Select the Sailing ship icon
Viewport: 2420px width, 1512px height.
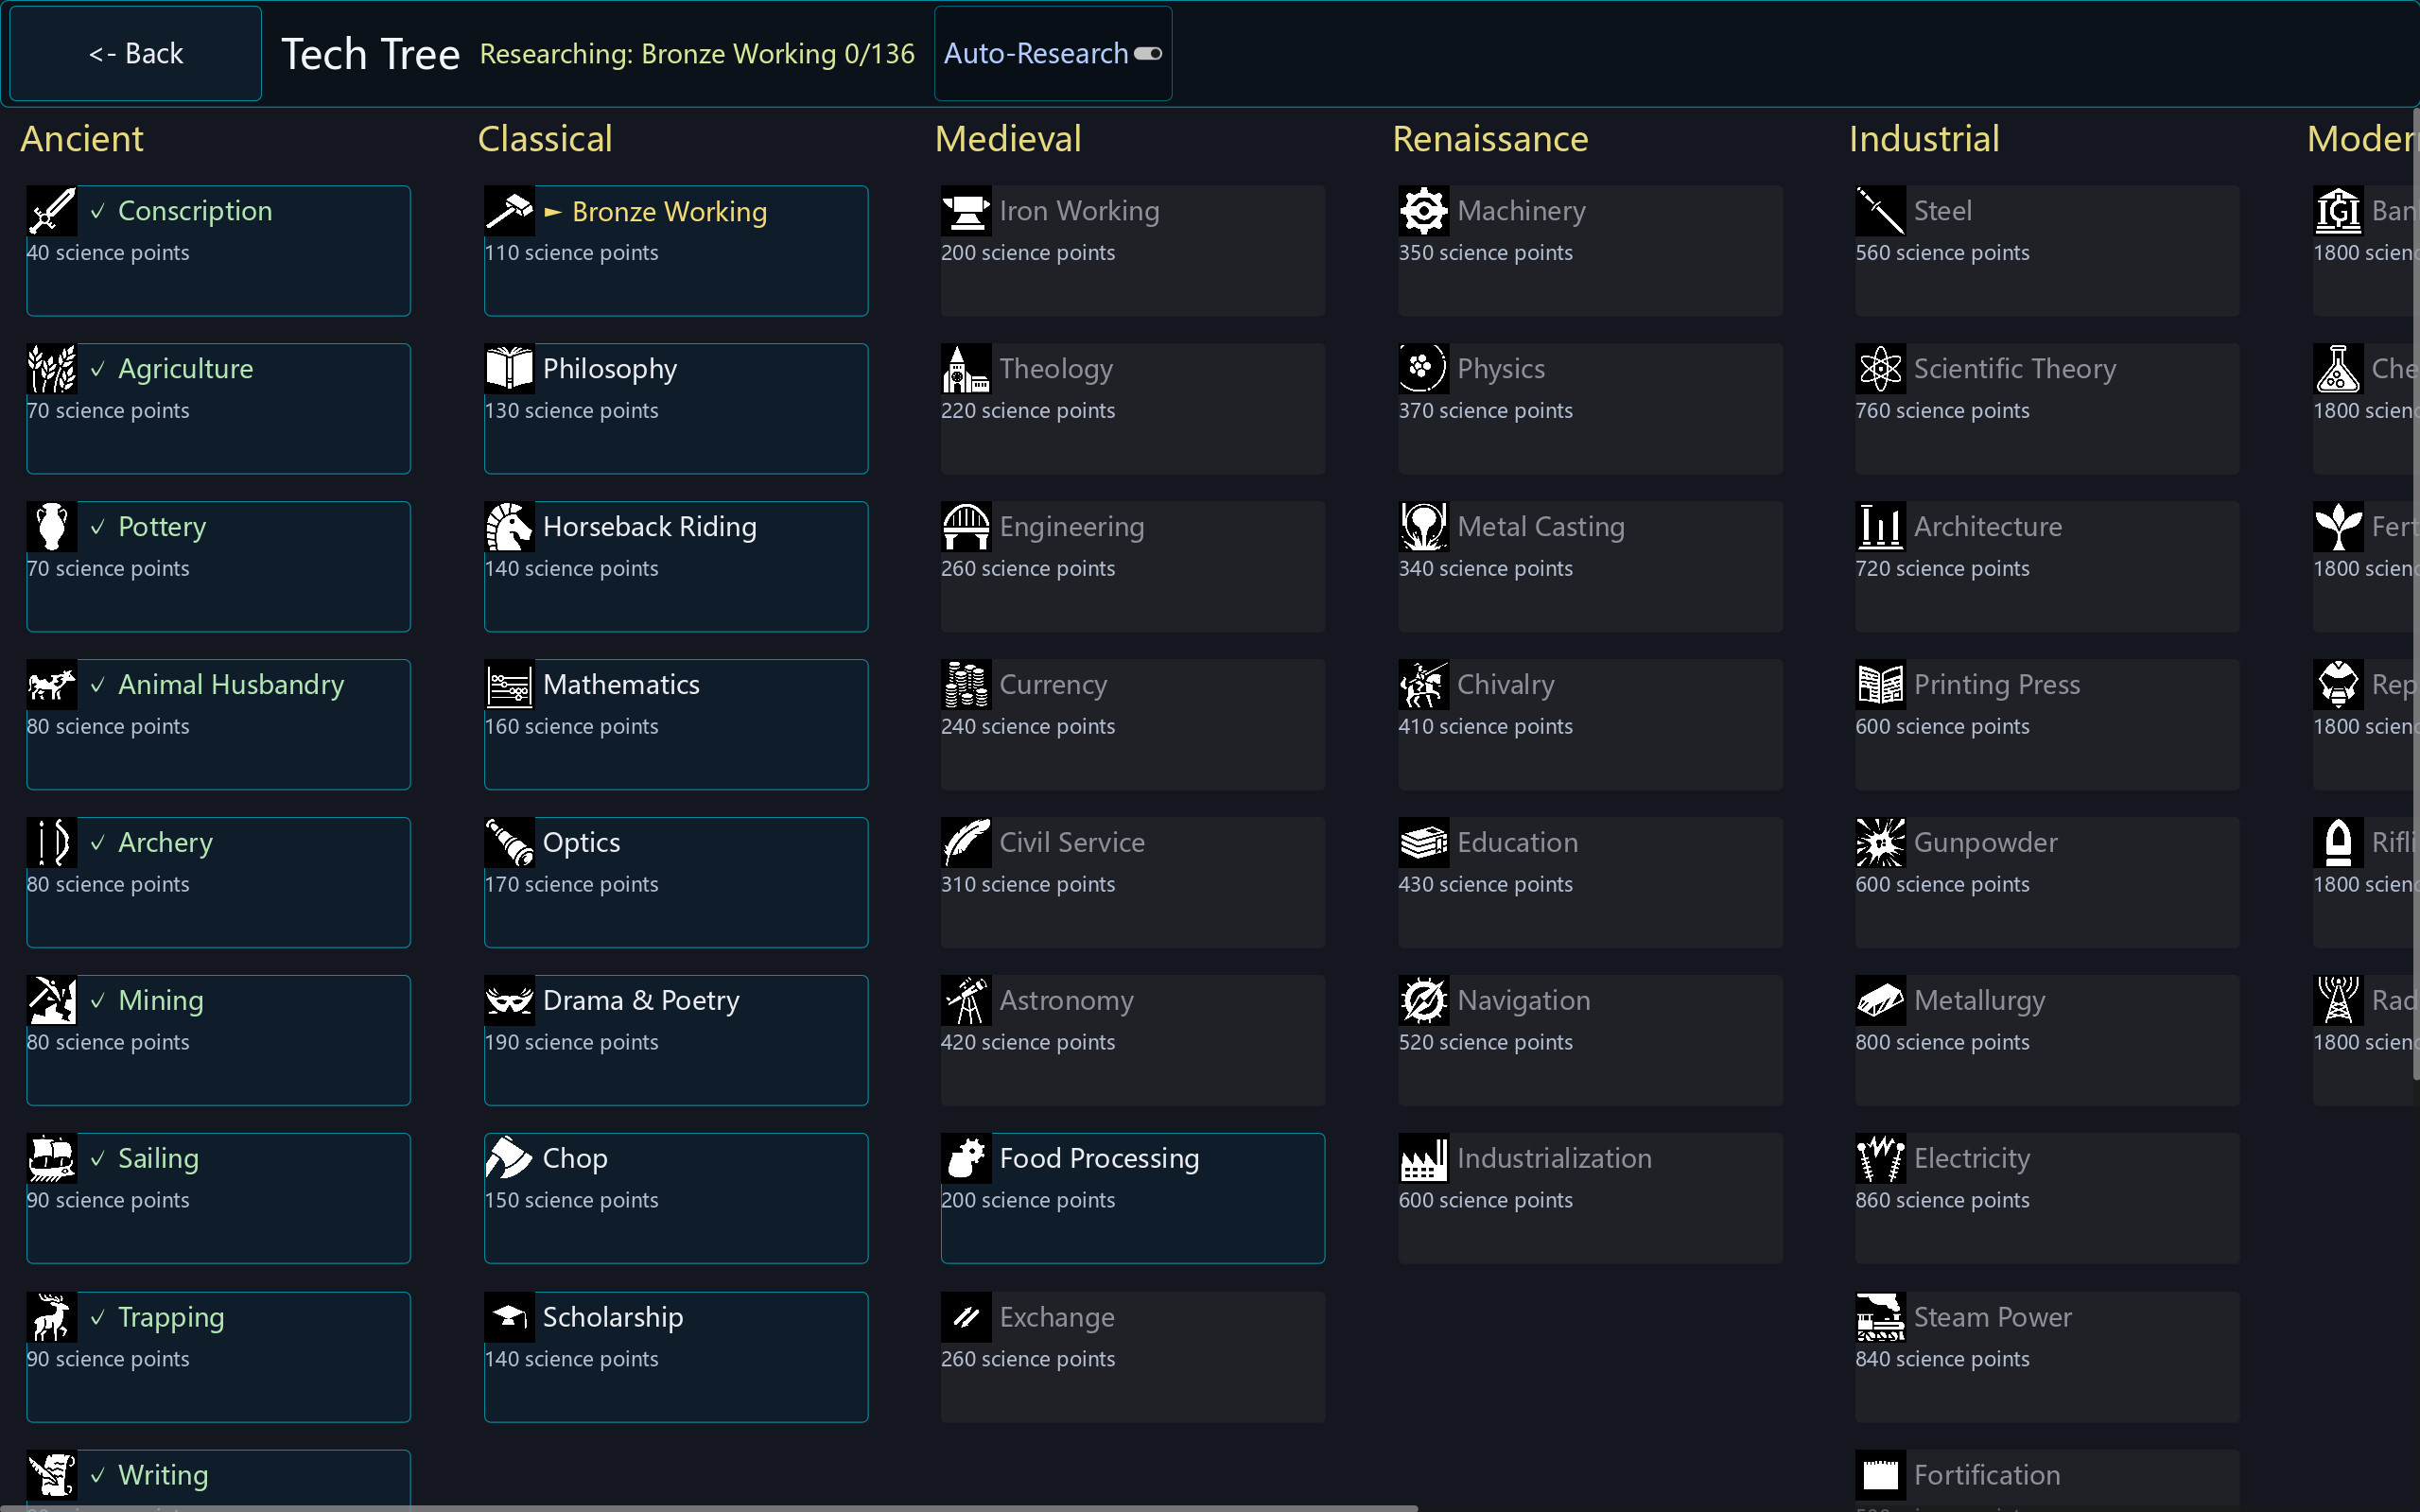[52, 1159]
